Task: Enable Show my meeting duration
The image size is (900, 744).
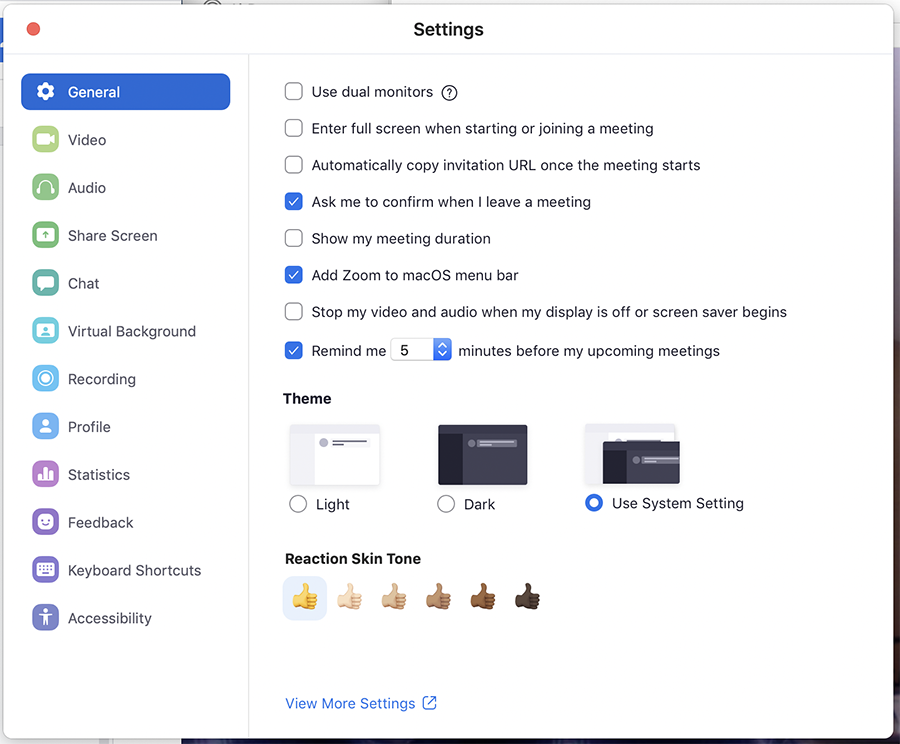Action: [x=294, y=238]
